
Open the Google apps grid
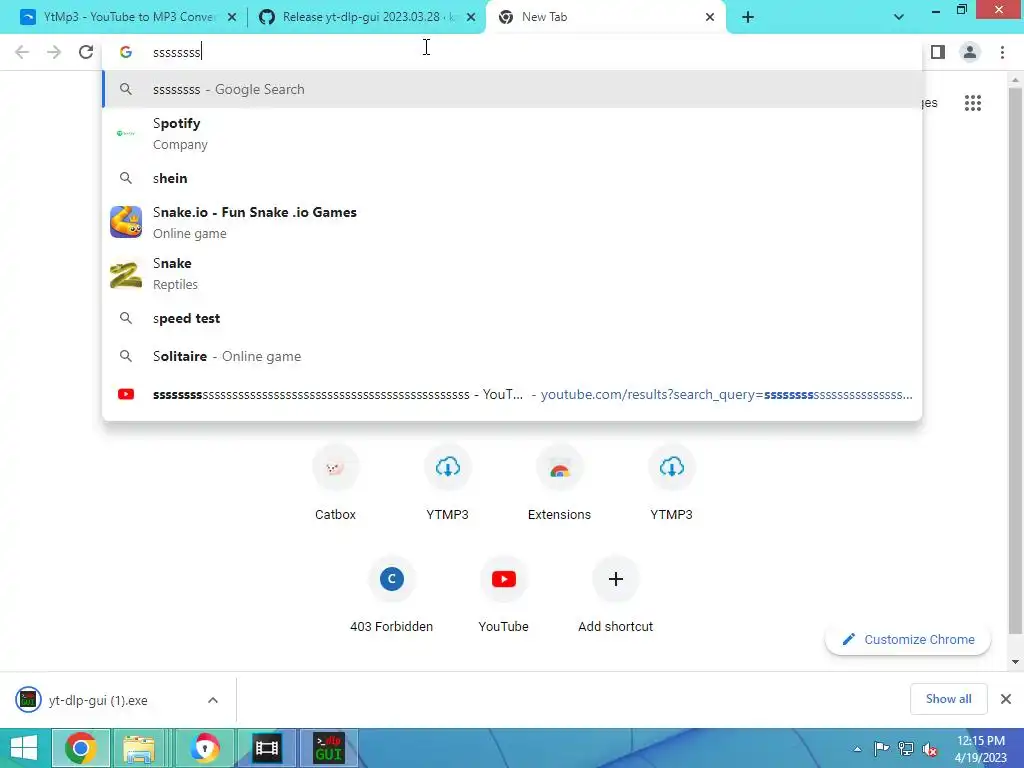972,103
